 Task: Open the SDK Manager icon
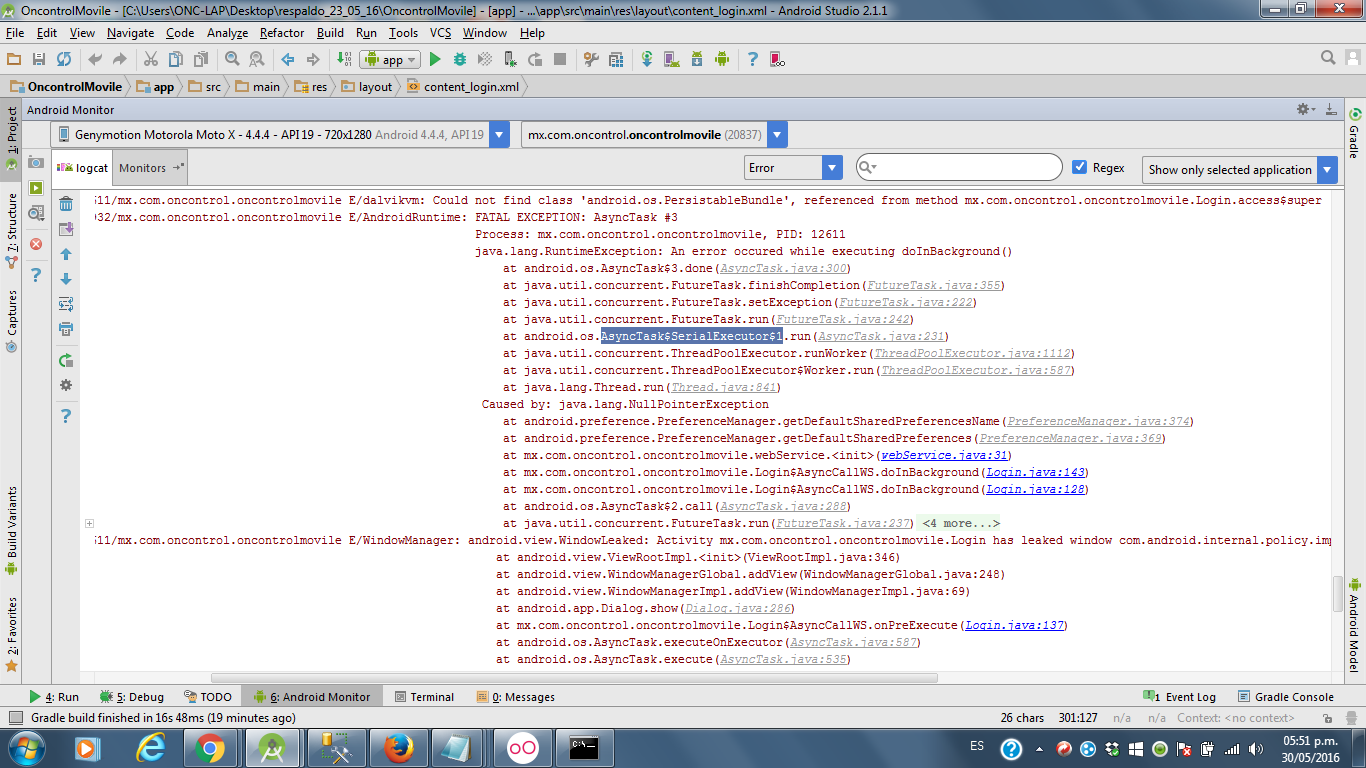click(x=697, y=60)
